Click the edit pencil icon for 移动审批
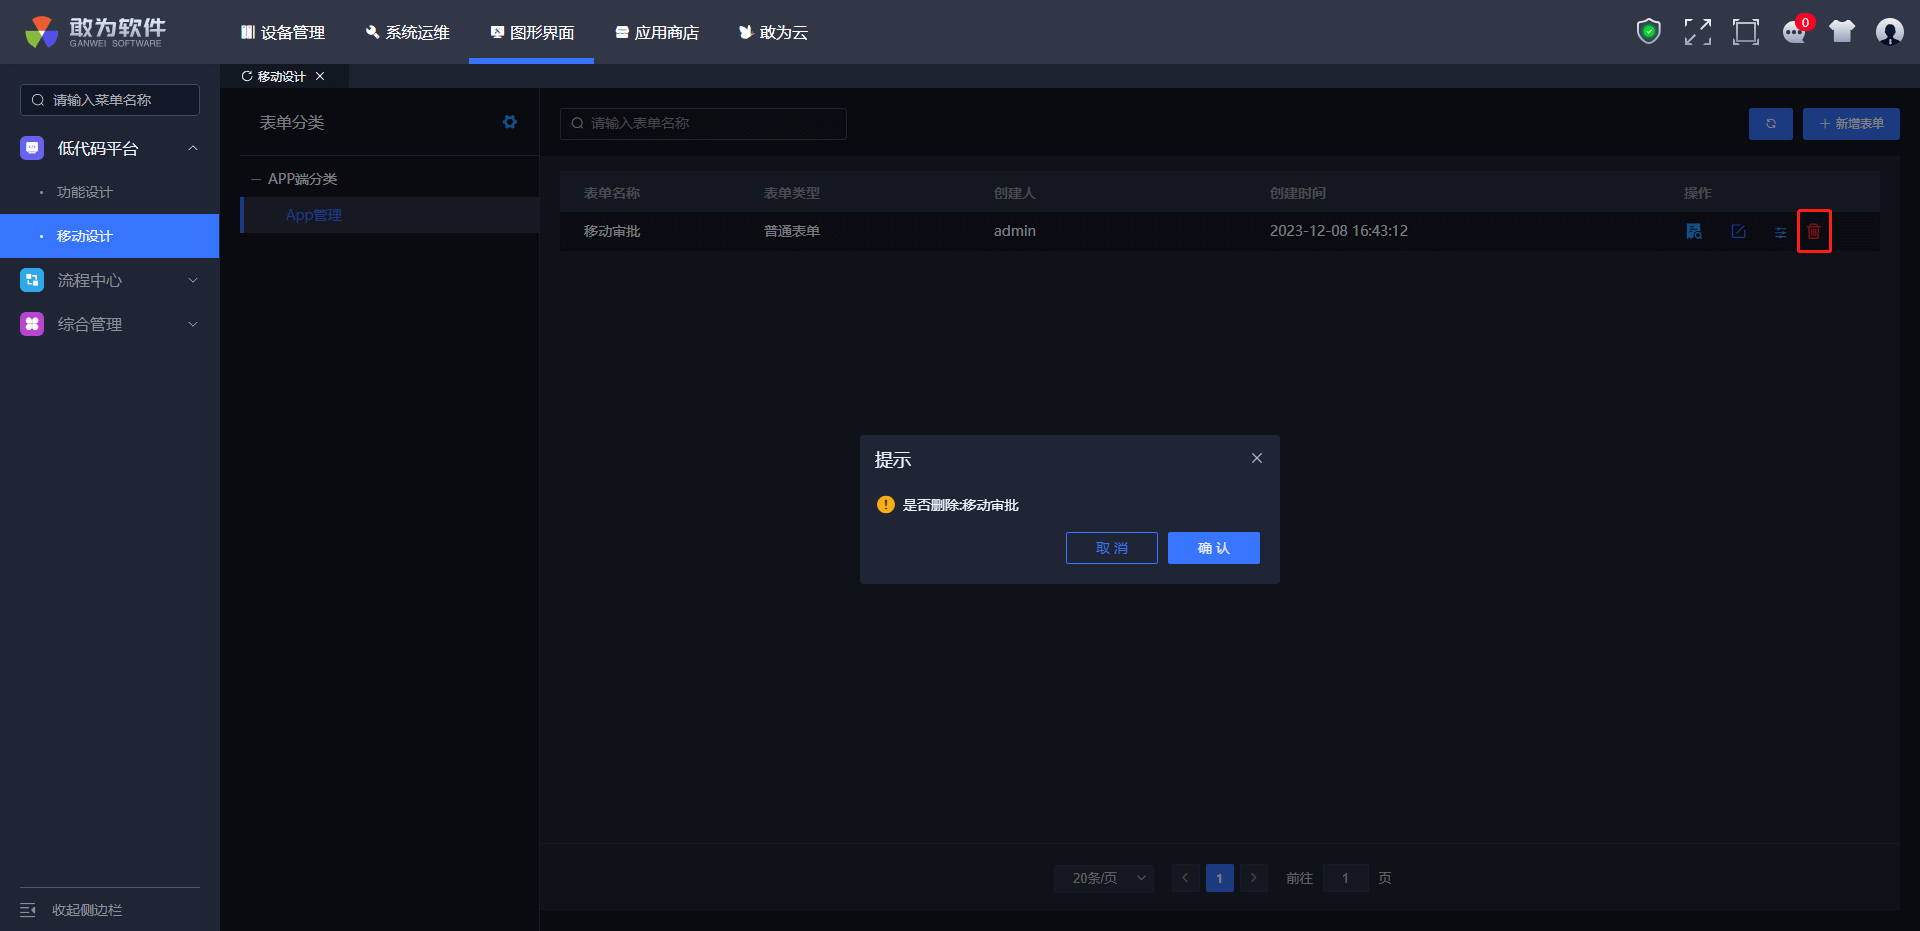 (x=1738, y=231)
